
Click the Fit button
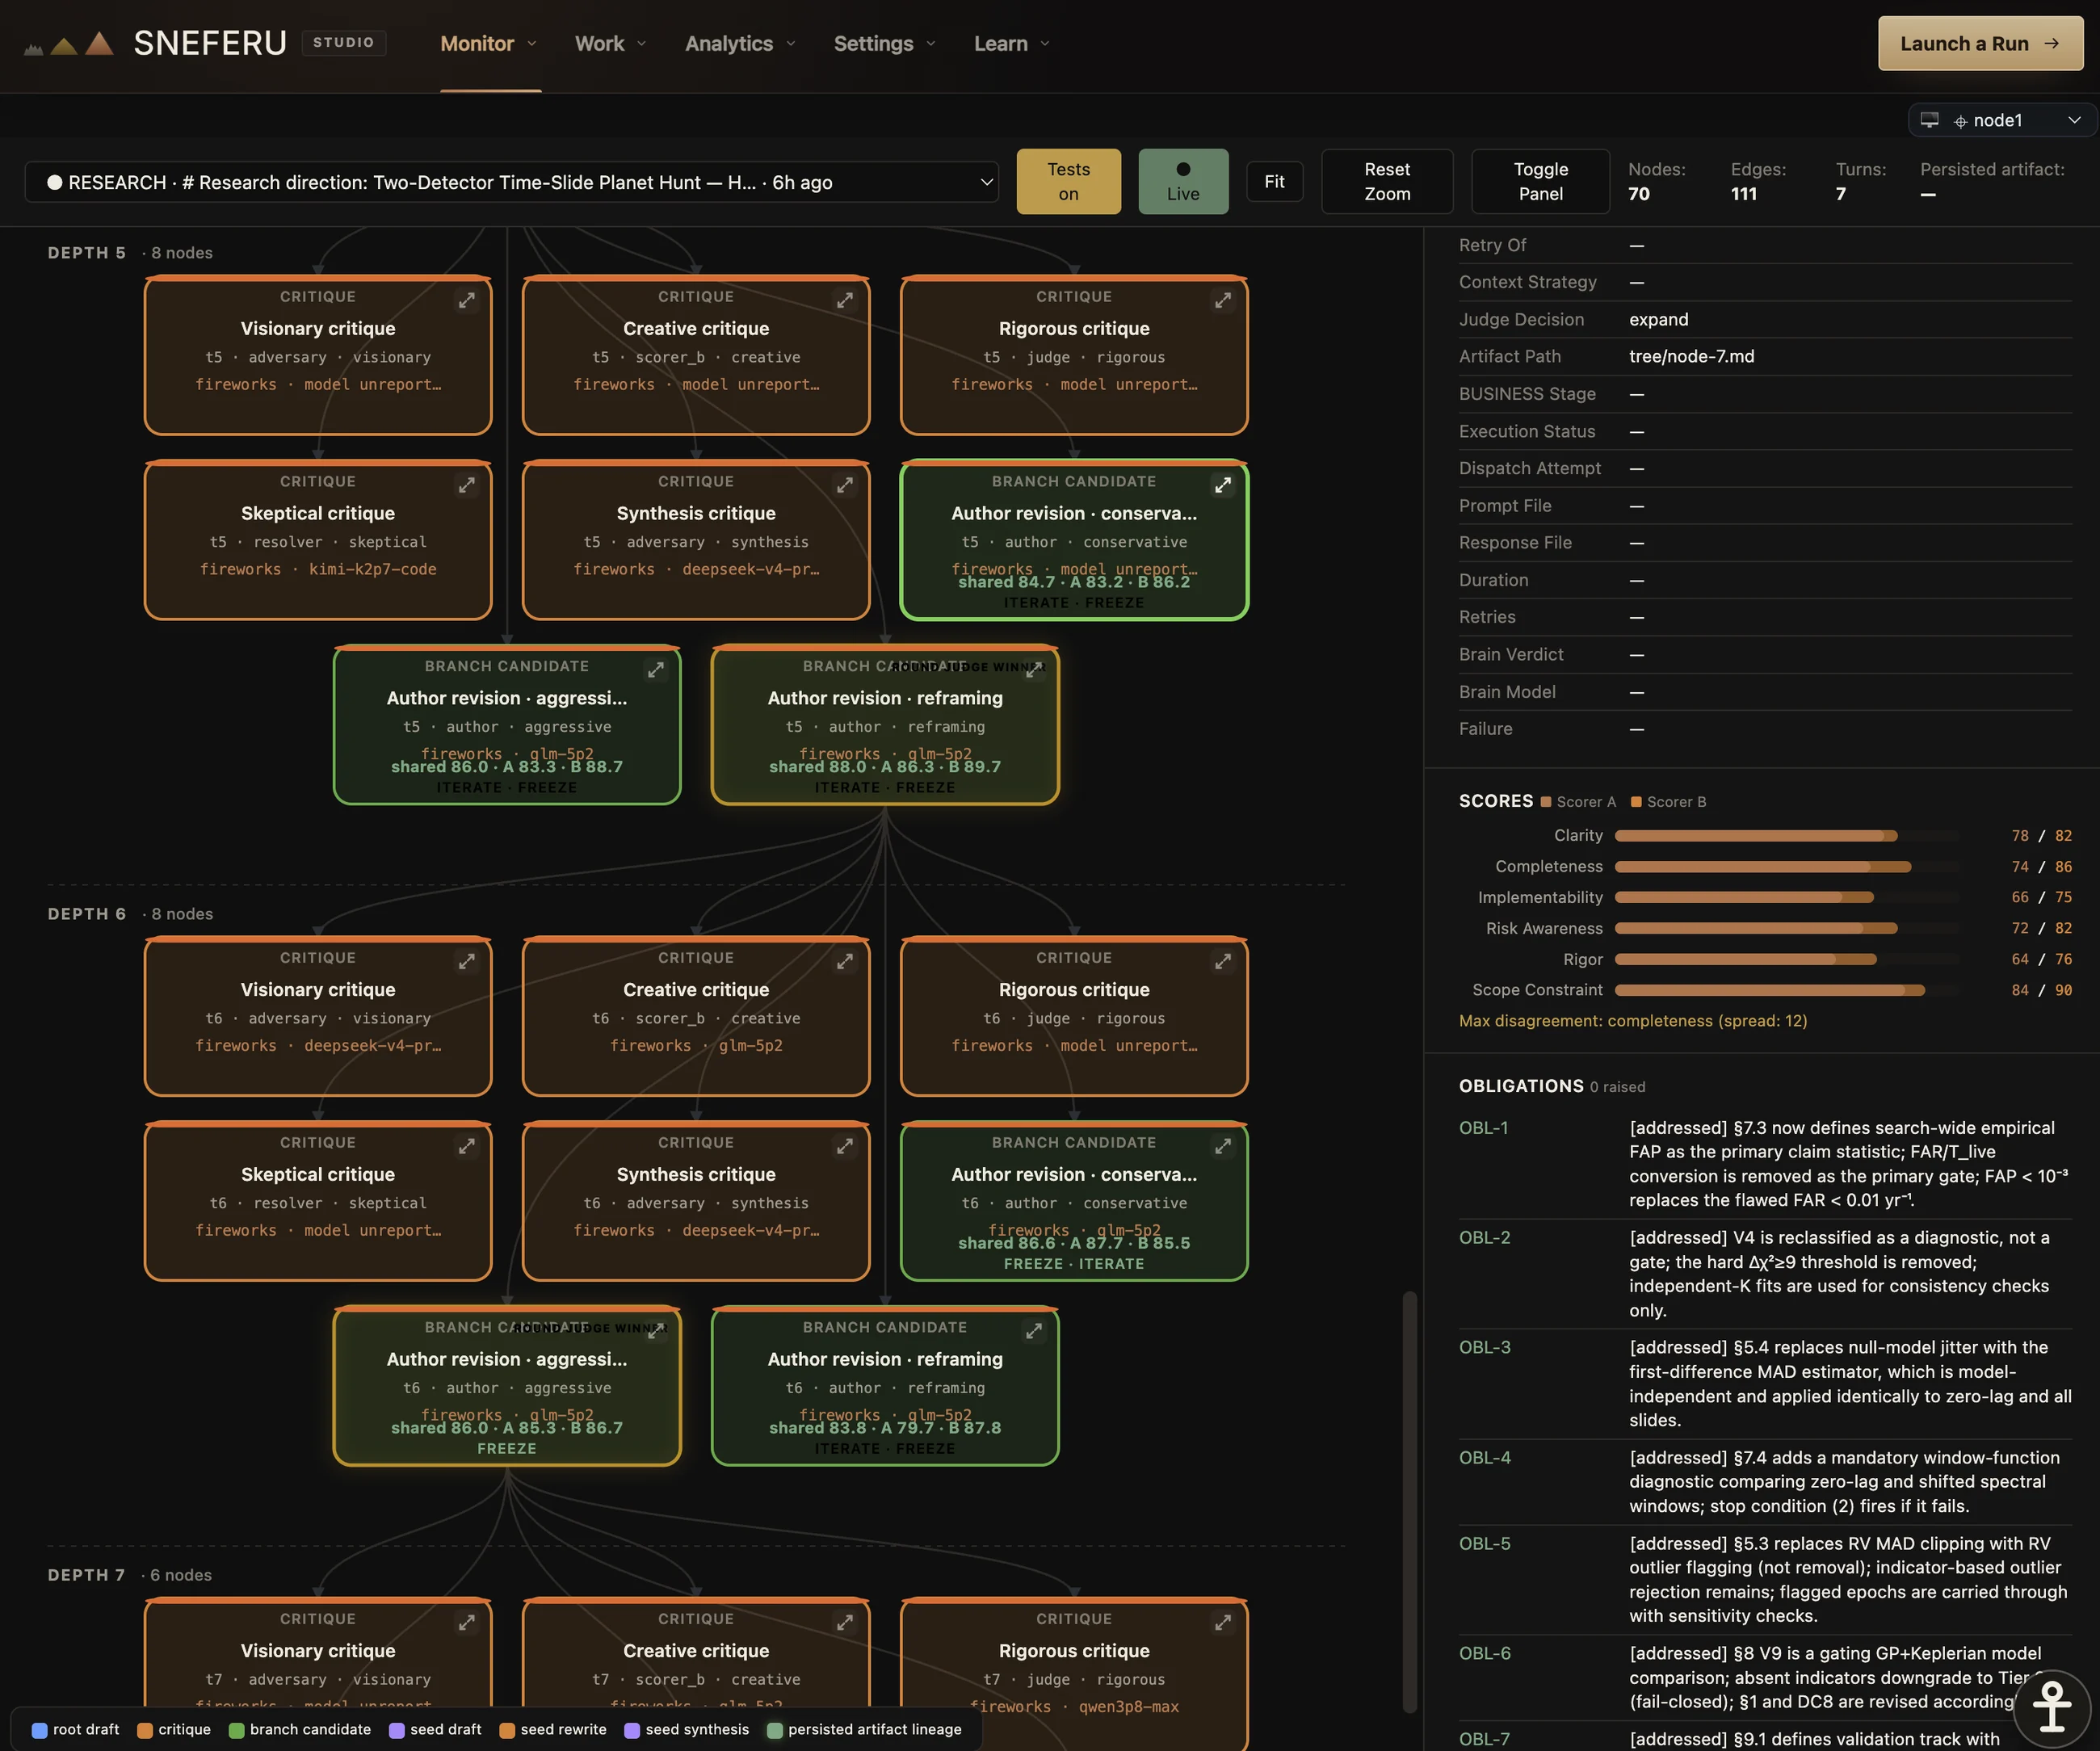pos(1274,181)
